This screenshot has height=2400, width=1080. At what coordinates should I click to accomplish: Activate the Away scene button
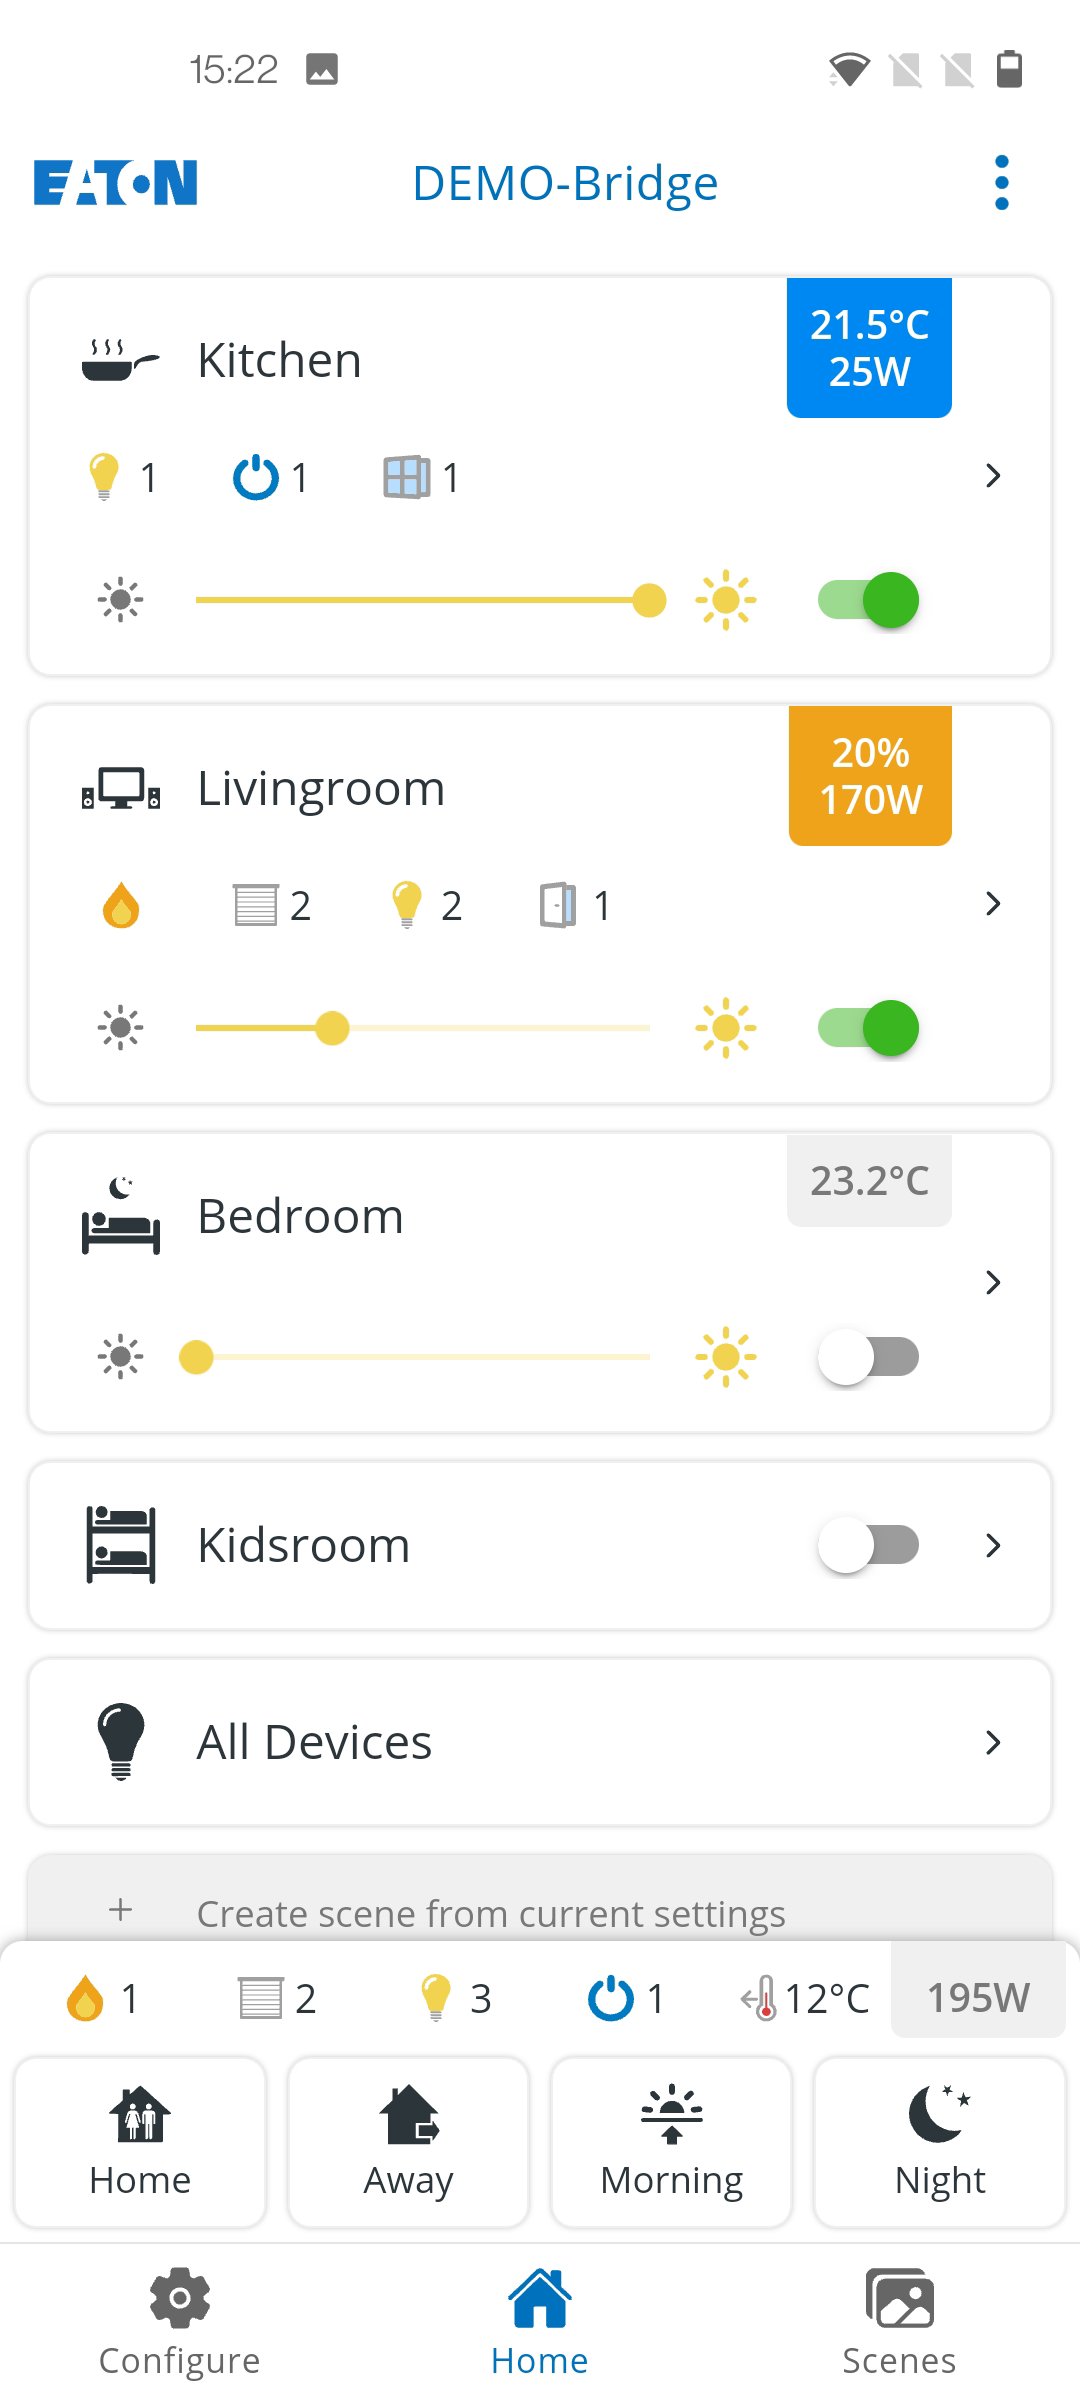pos(409,2141)
